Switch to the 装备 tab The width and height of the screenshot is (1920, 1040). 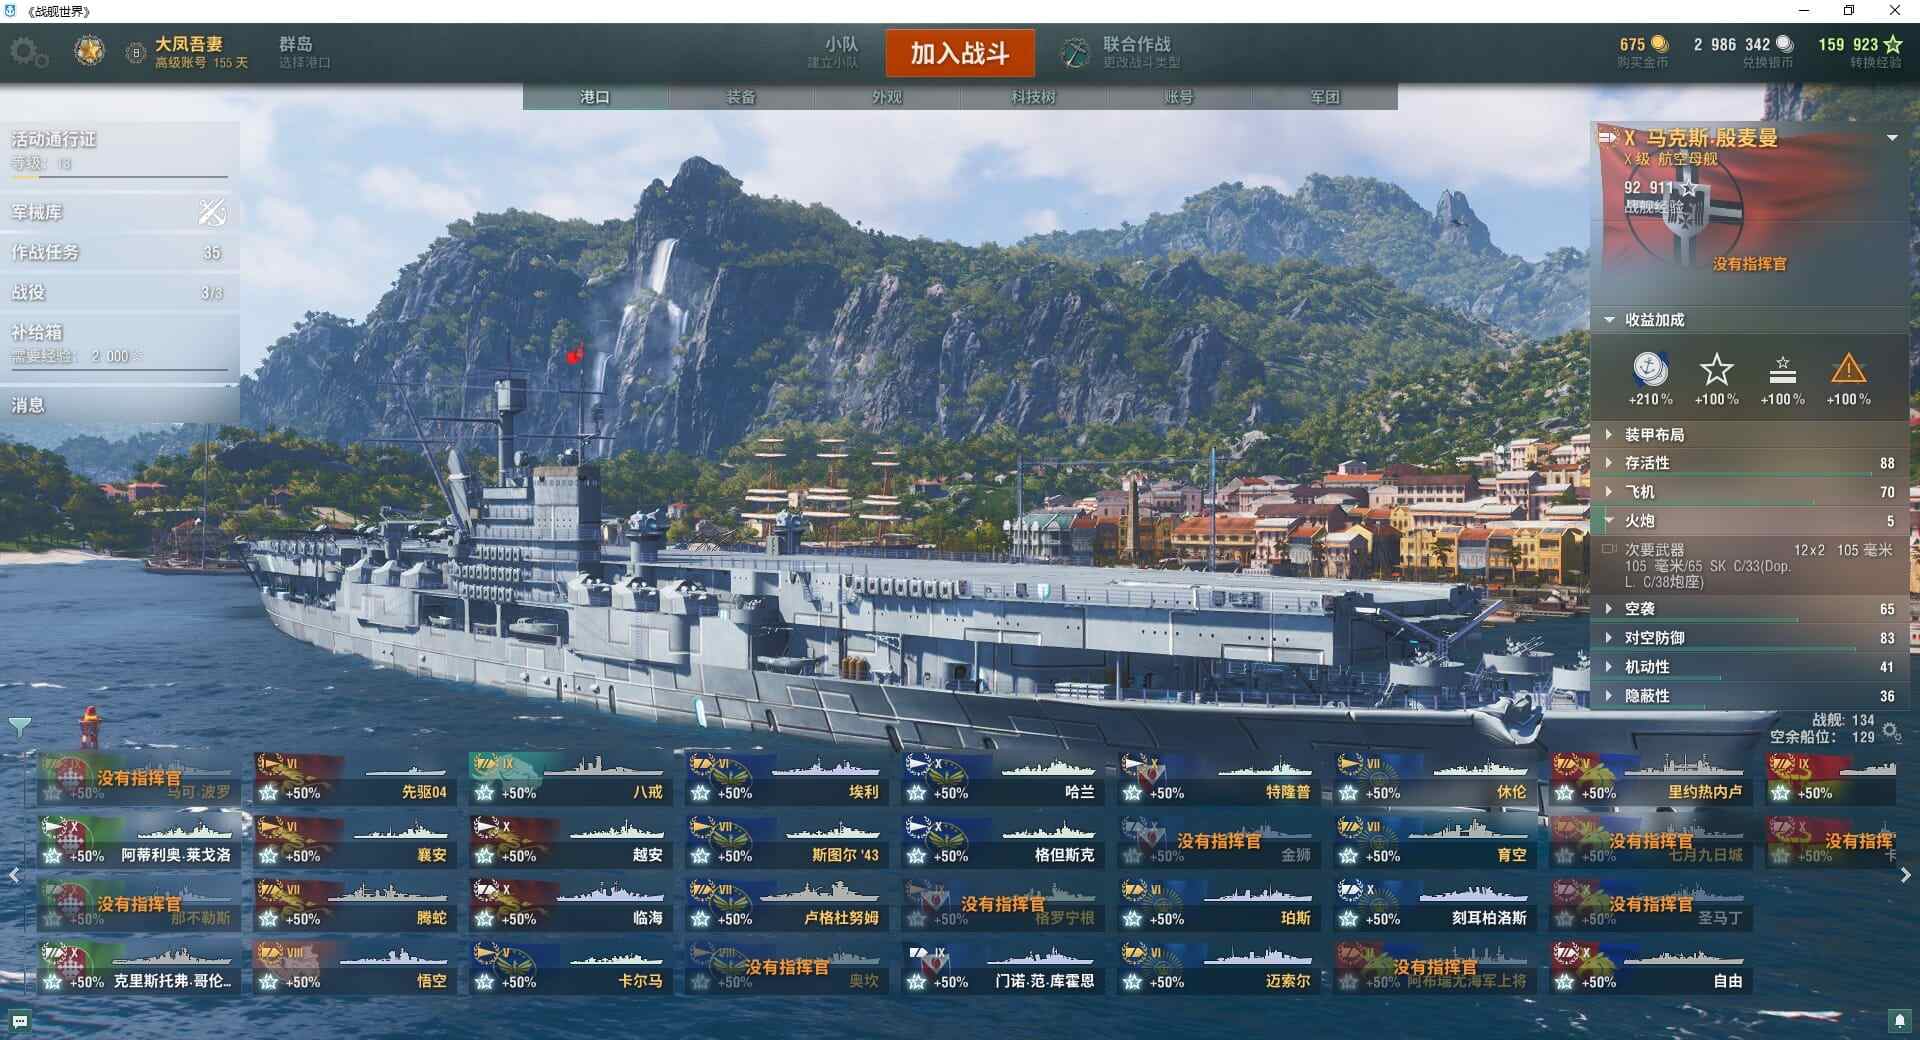[x=741, y=97]
